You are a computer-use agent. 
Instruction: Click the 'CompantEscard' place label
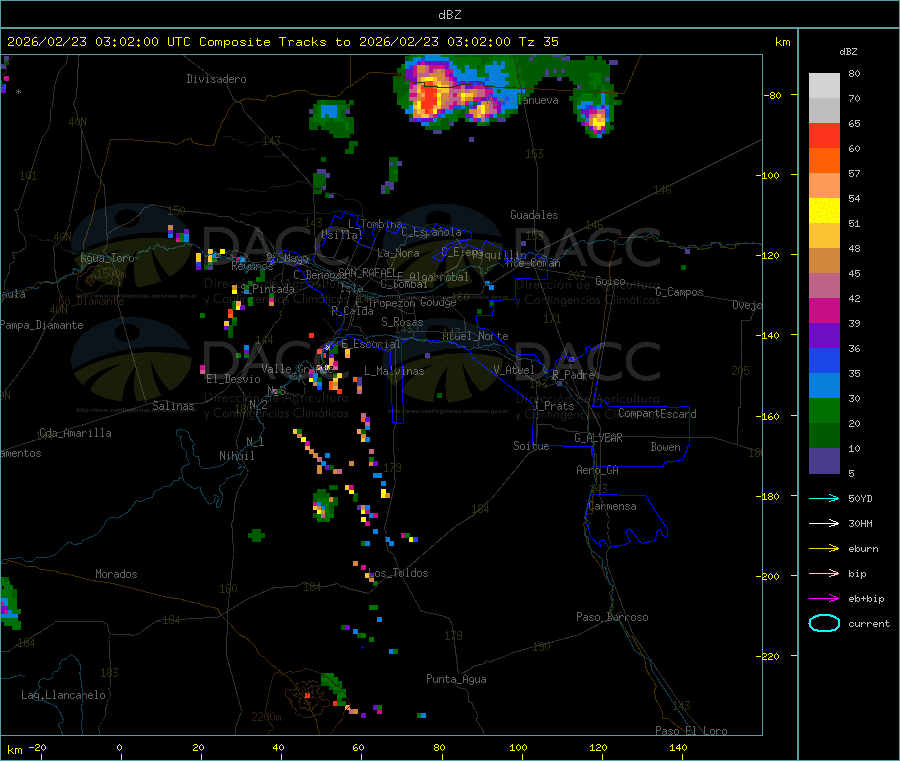click(x=657, y=414)
